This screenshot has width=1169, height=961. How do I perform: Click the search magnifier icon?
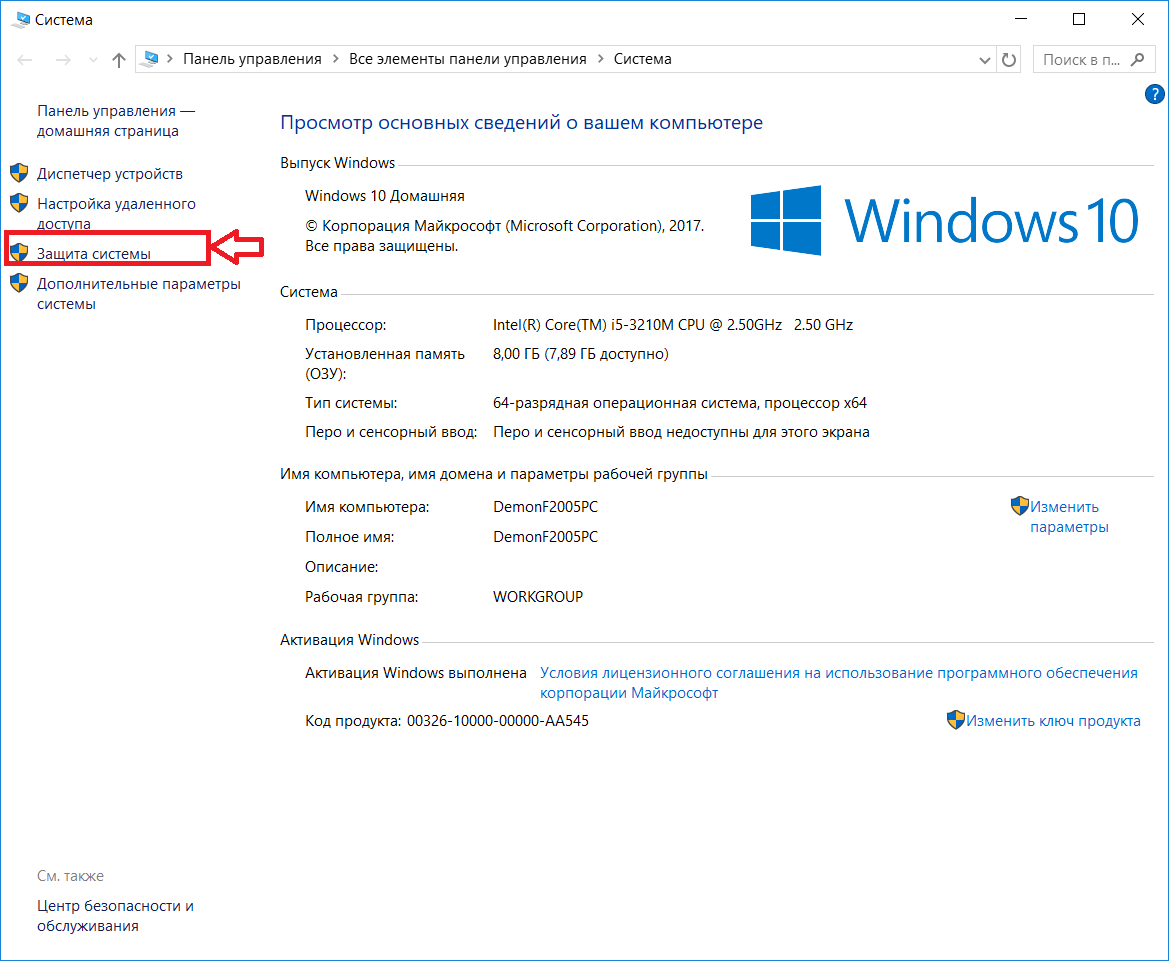[1138, 60]
